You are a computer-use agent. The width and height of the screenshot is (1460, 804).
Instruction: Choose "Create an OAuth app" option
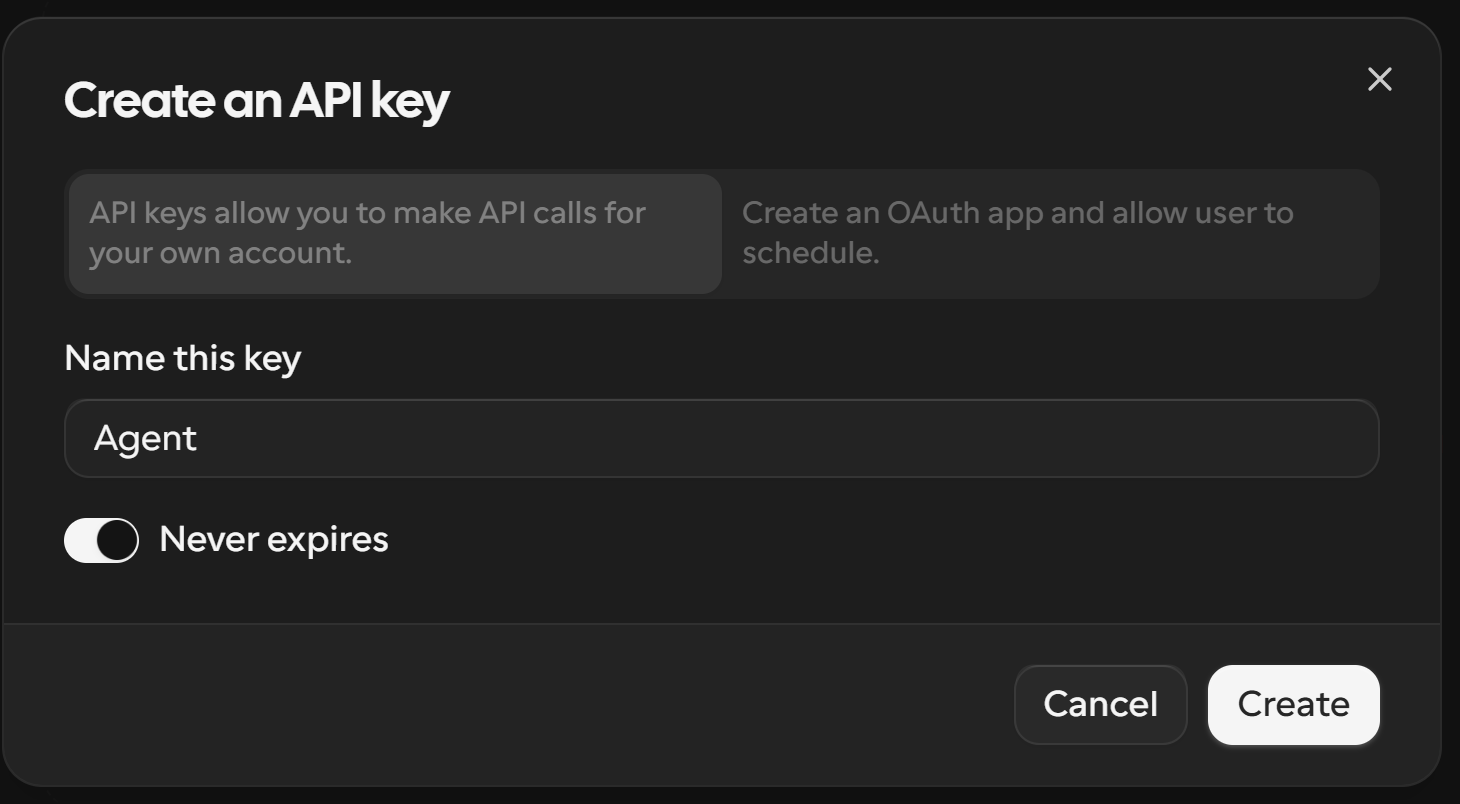click(1050, 233)
